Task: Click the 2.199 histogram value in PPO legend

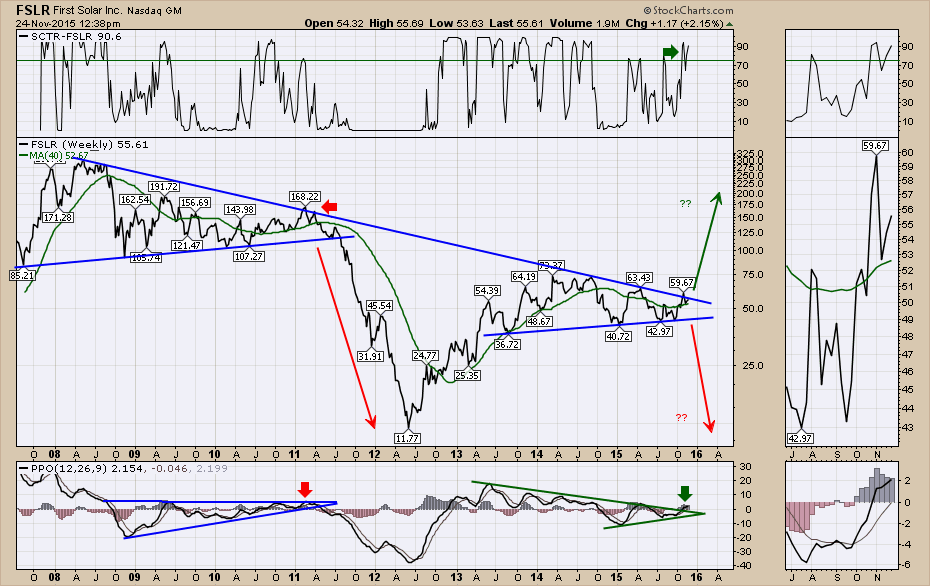Action: click(x=212, y=469)
